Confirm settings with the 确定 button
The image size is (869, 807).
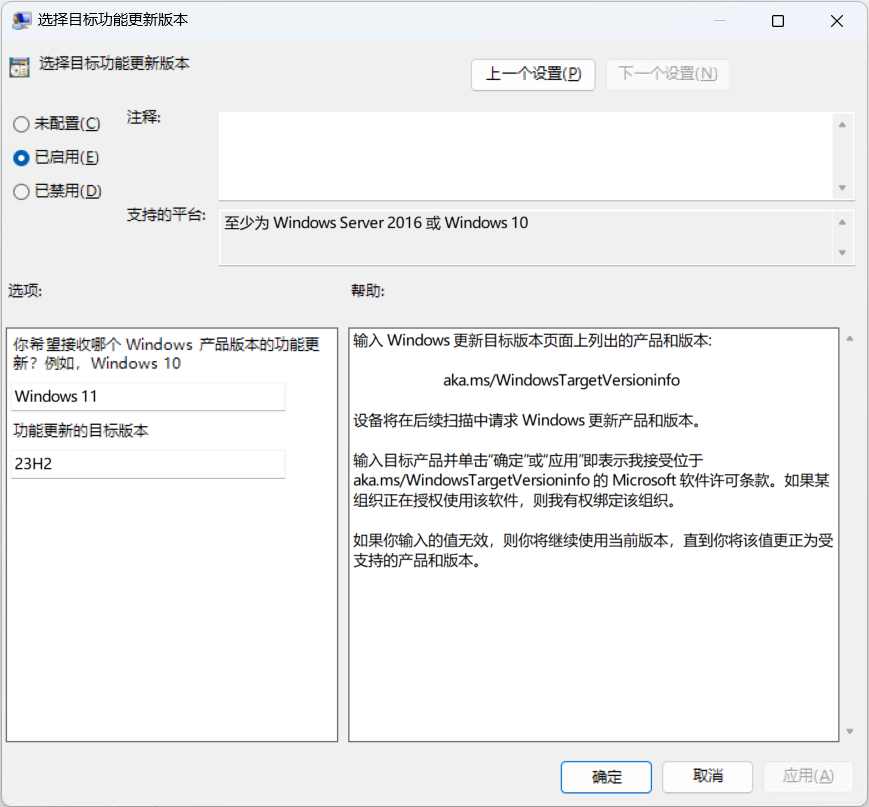606,777
